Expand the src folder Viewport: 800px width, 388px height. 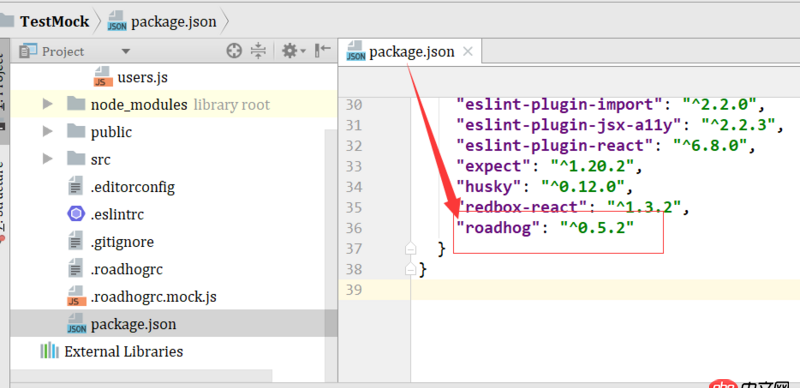tap(47, 159)
